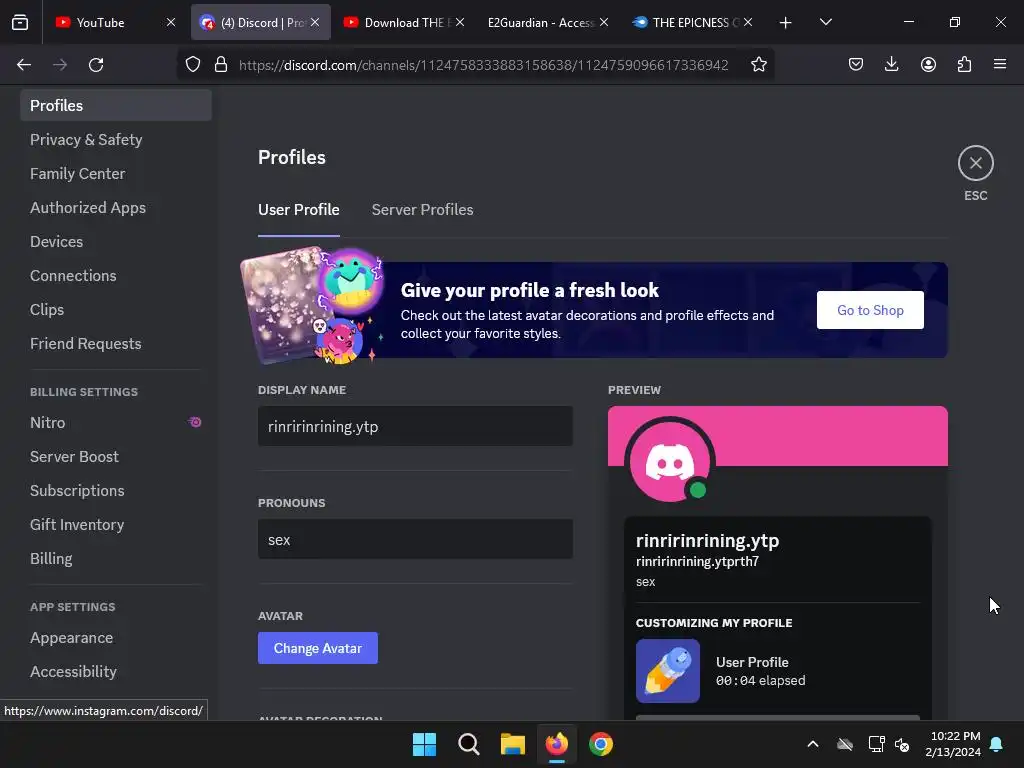Switch to the Download THE tab
Viewport: 1024px width, 768px height.
(403, 22)
